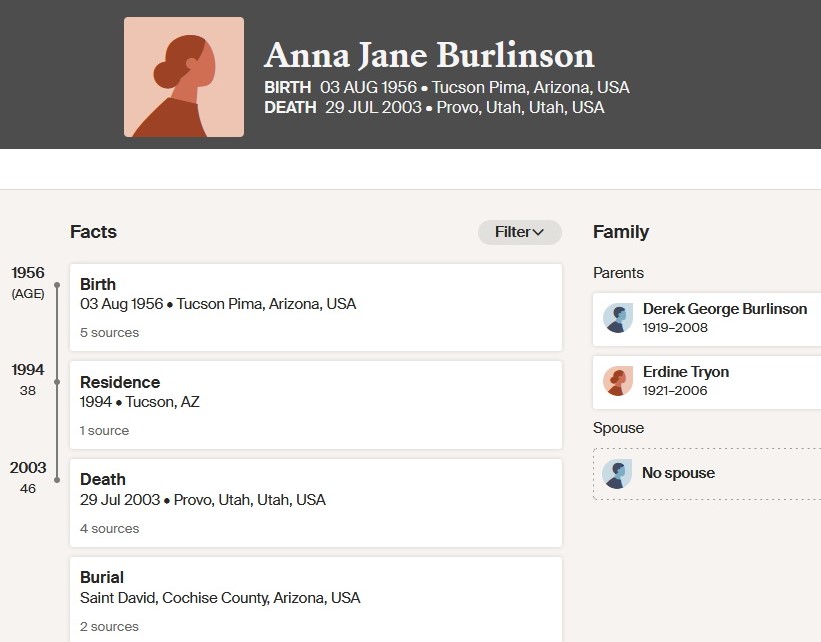View the 1 source for Residence

105,430
